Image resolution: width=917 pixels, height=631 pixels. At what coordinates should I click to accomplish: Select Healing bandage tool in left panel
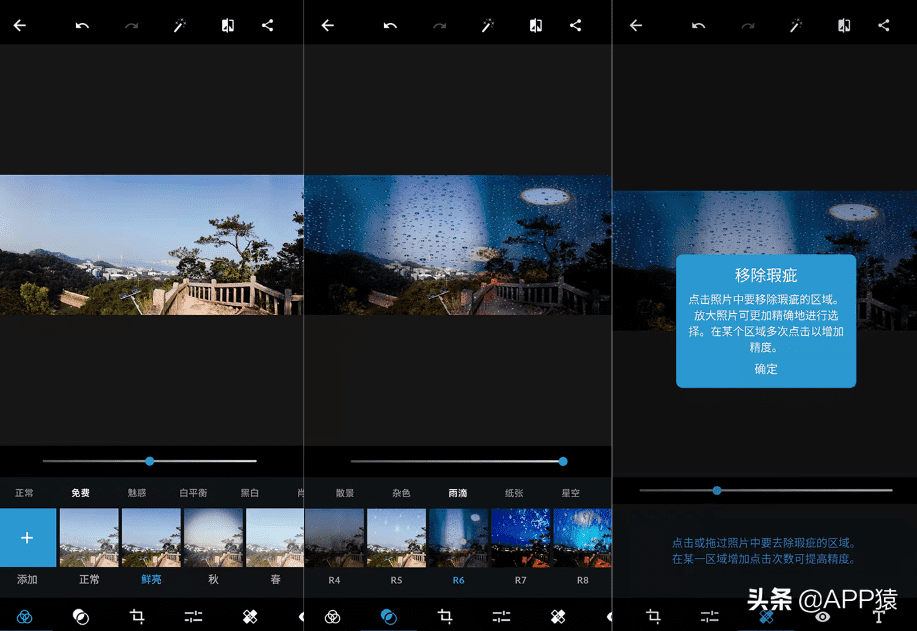pyautogui.click(x=250, y=616)
